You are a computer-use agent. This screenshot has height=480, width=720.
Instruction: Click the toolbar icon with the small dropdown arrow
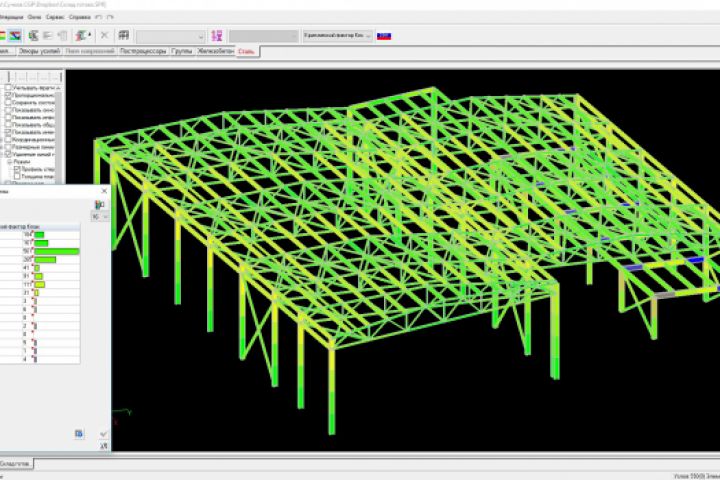[x=83, y=36]
